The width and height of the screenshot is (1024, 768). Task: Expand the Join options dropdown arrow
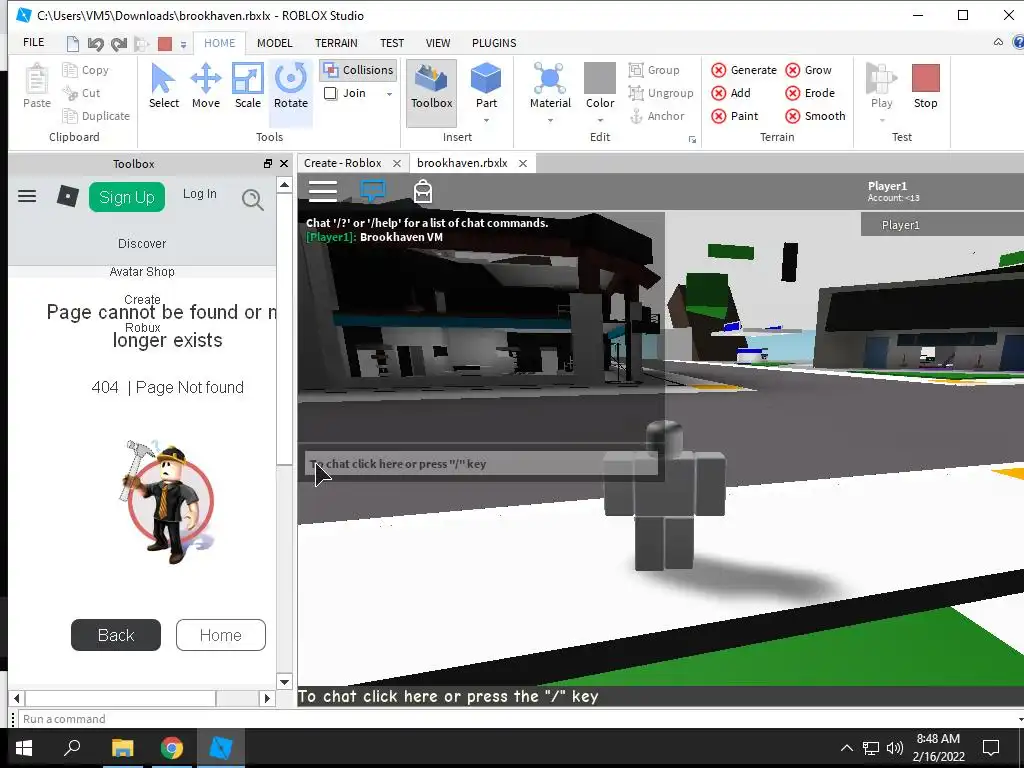[390, 94]
